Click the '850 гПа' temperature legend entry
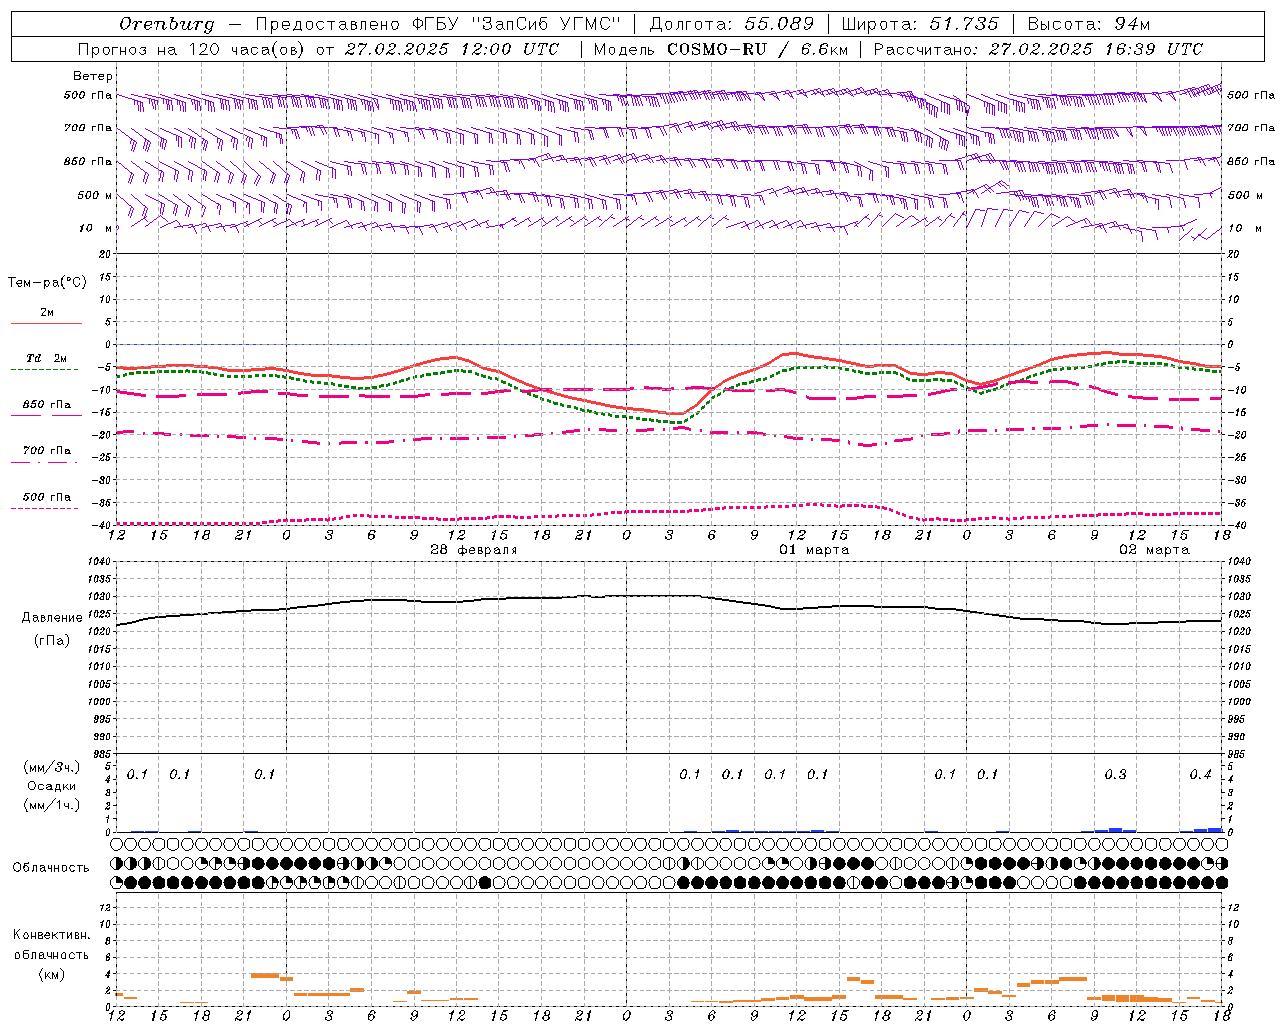 tap(47, 404)
